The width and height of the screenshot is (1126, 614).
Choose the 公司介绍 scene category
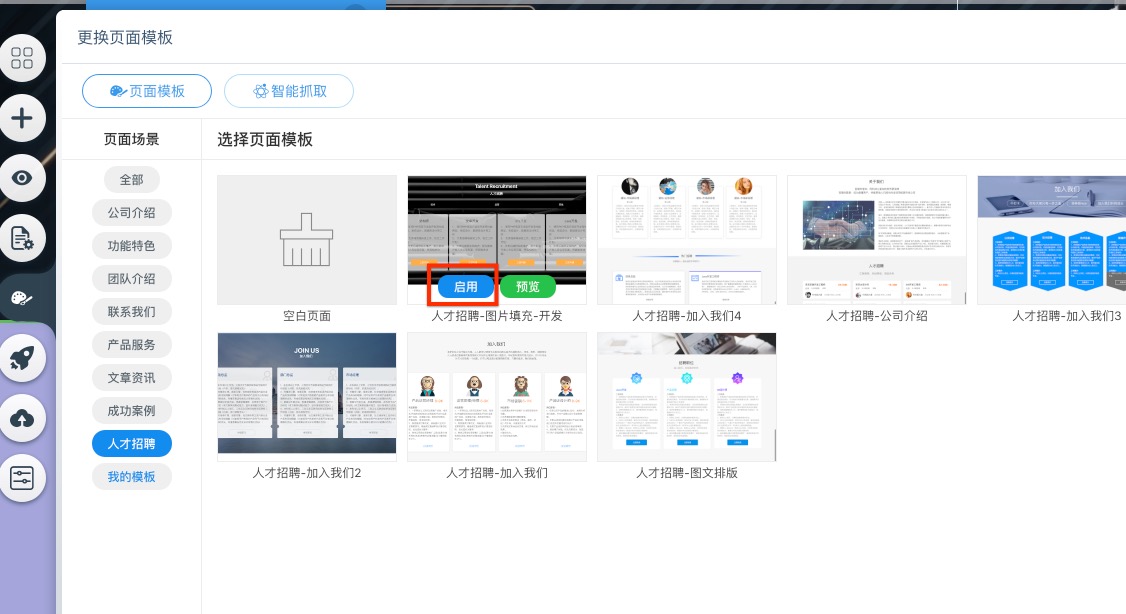point(131,213)
